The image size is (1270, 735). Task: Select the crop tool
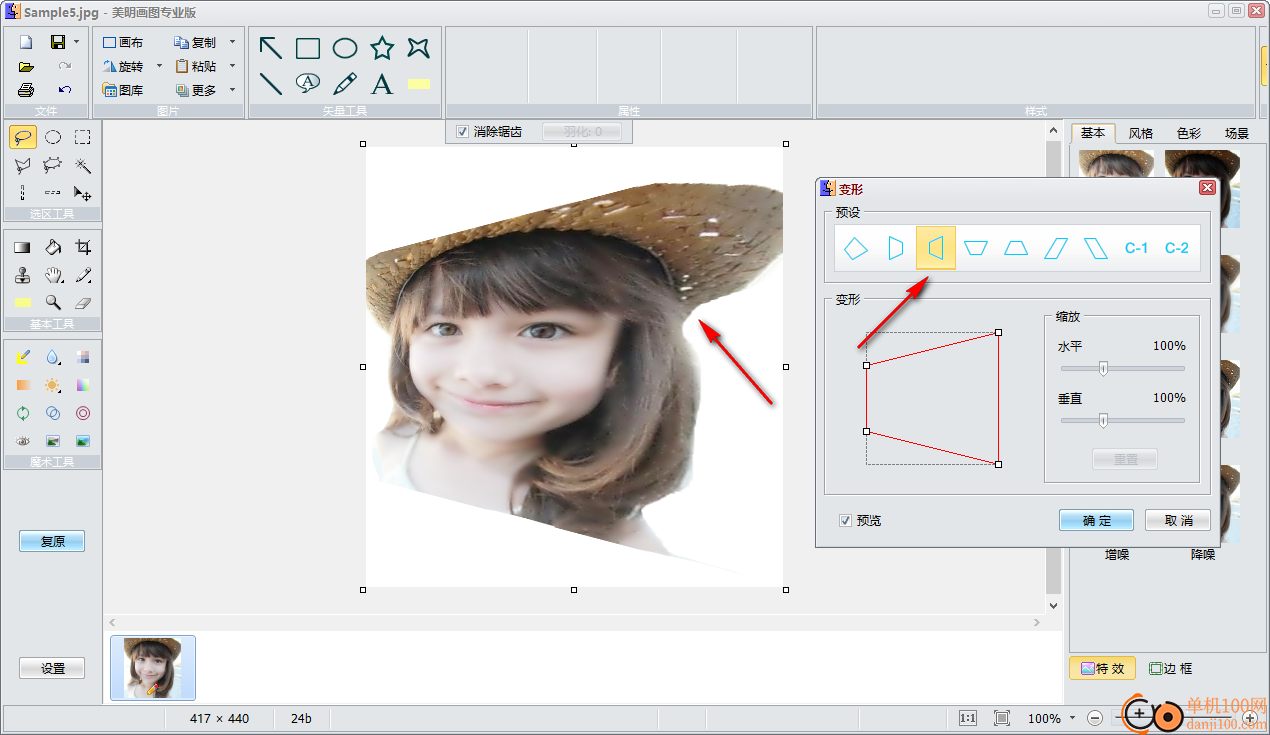pyautogui.click(x=83, y=247)
